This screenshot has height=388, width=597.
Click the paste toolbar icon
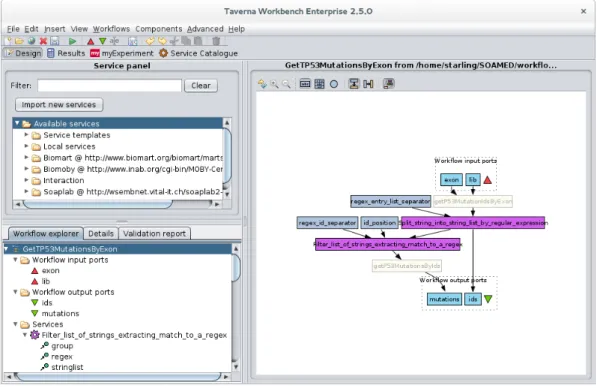(x=198, y=41)
